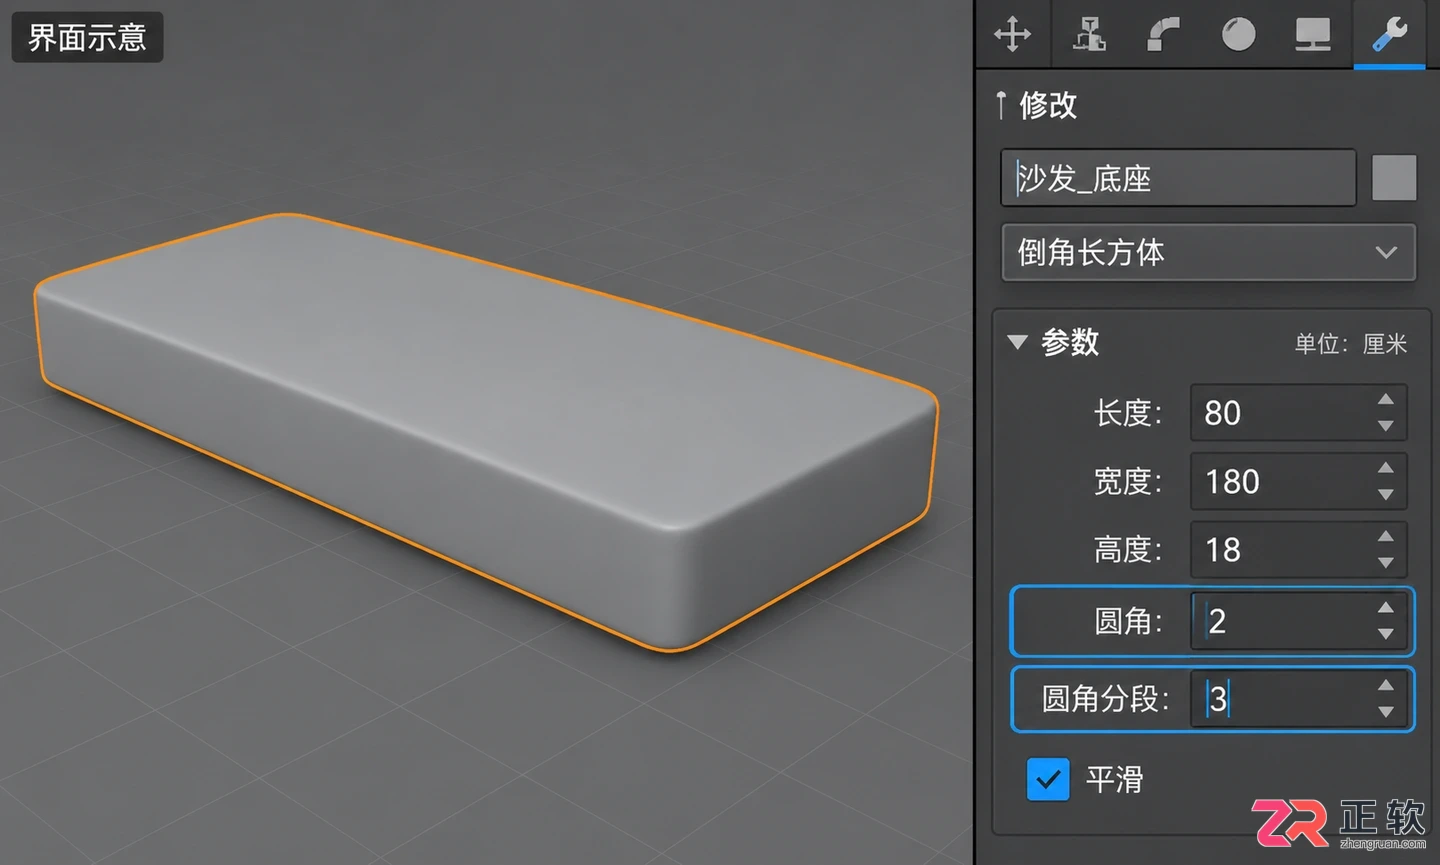Click the 平滑 label text
1440x865 pixels.
click(x=1114, y=780)
